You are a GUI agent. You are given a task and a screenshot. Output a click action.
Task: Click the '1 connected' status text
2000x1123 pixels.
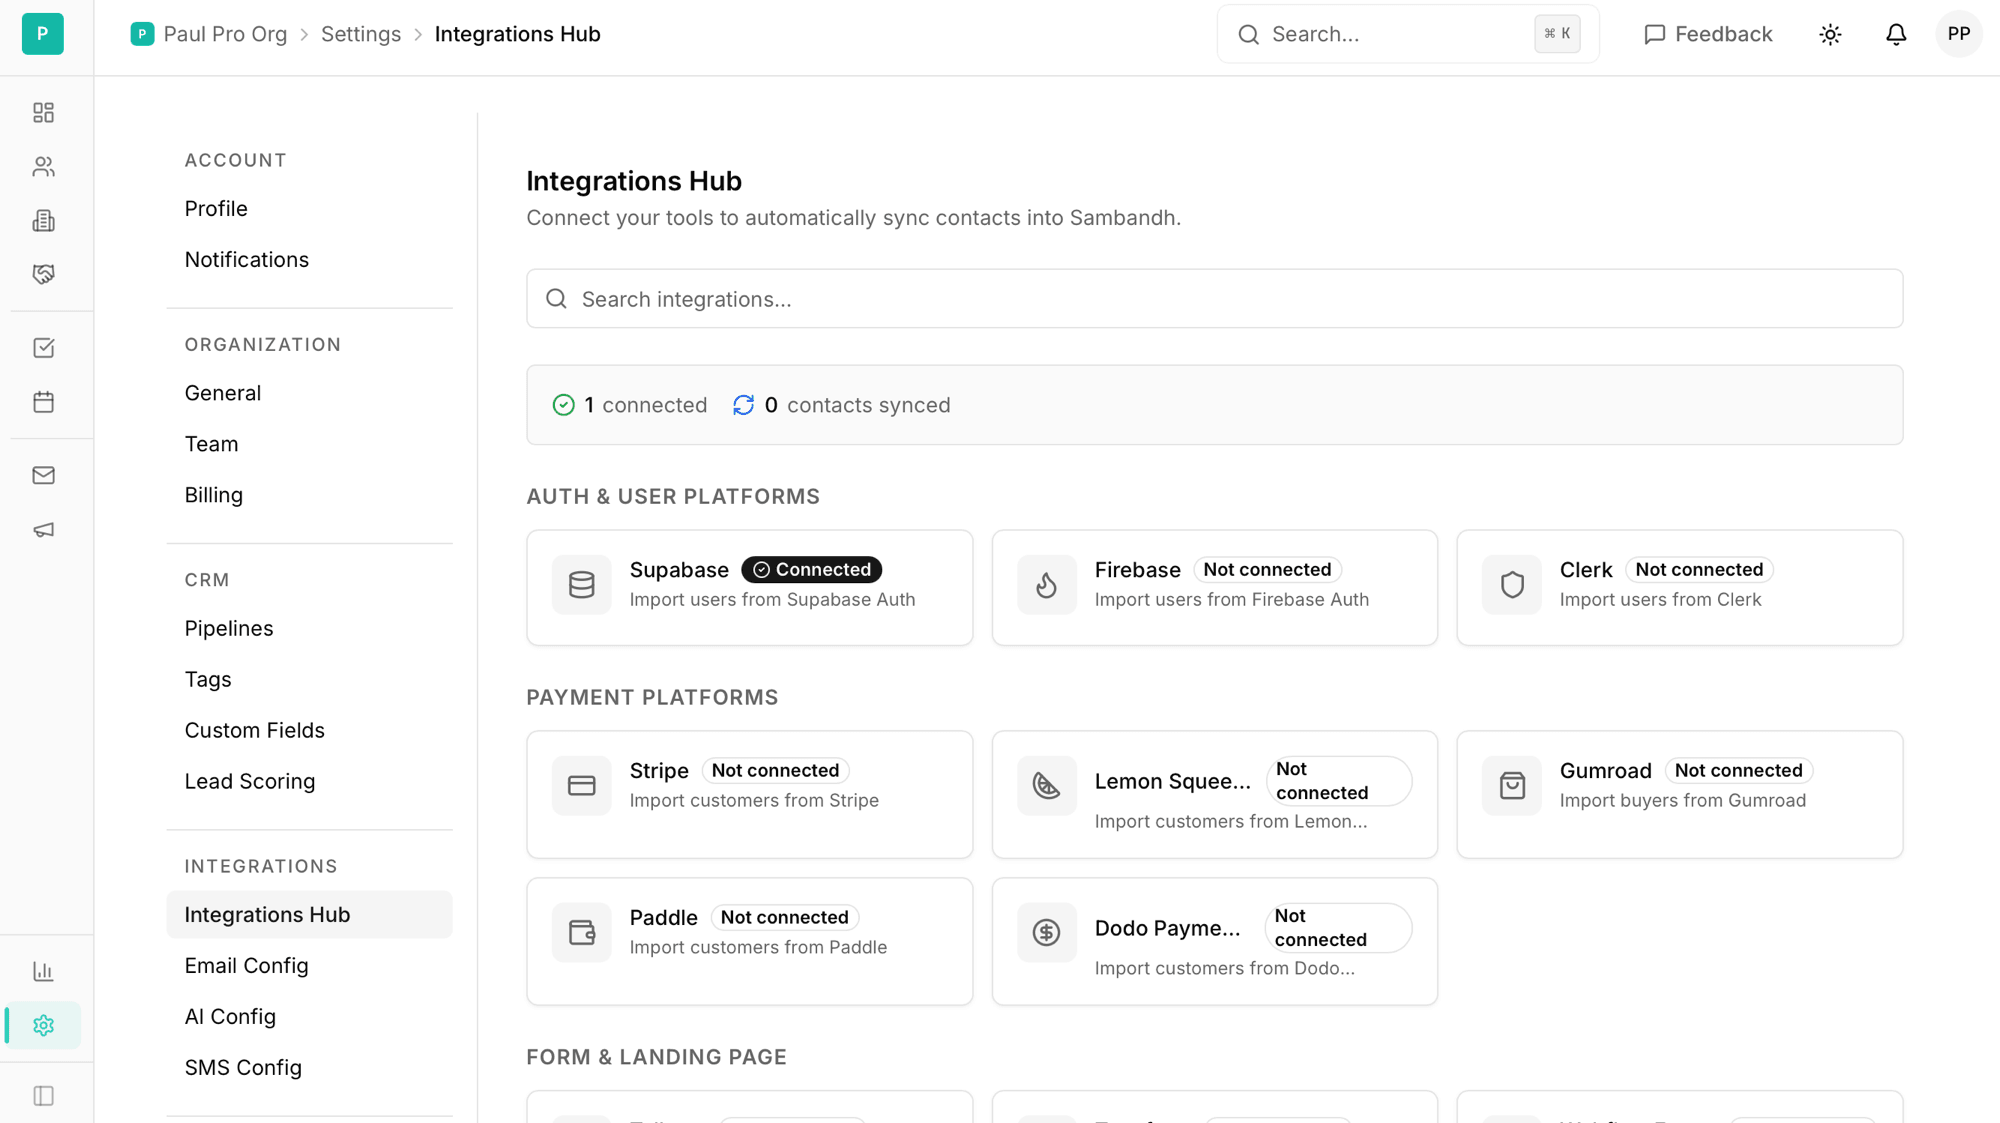pyautogui.click(x=645, y=405)
